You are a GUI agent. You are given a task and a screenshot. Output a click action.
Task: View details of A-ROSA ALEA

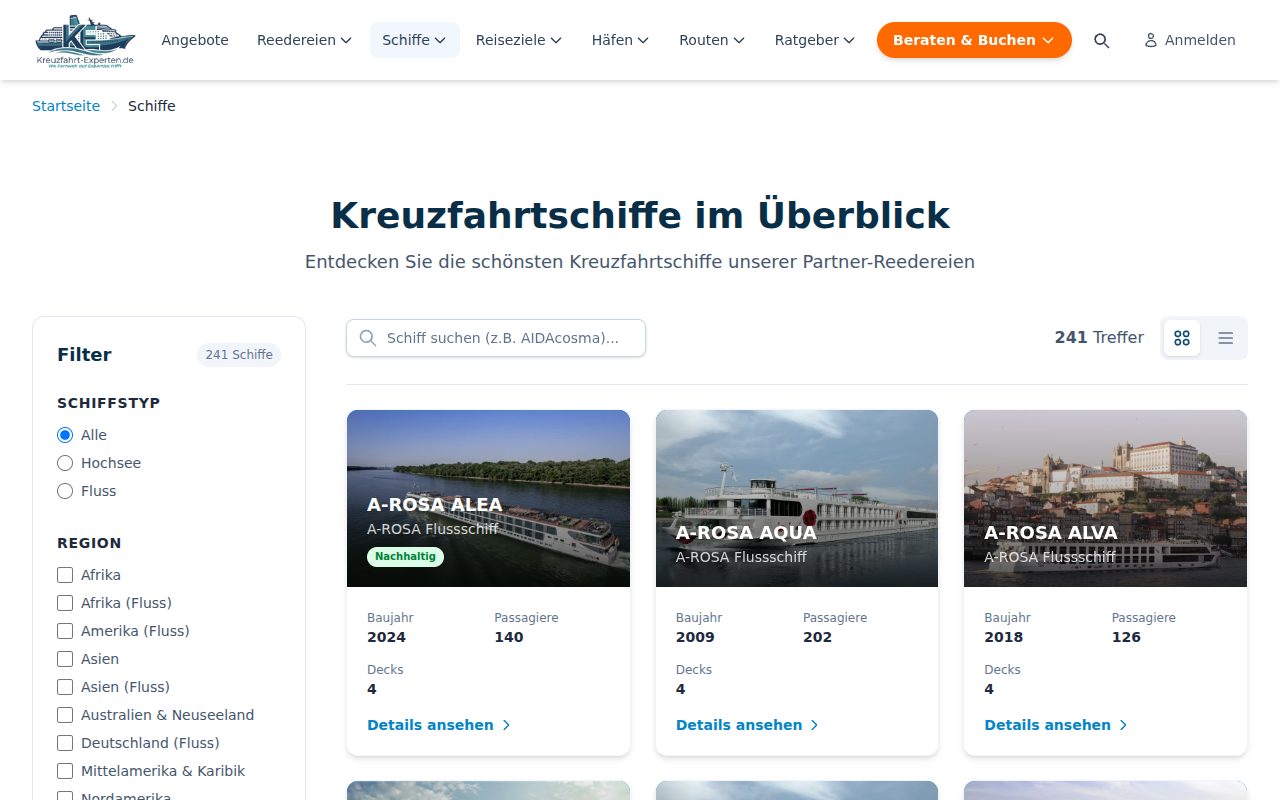click(439, 725)
